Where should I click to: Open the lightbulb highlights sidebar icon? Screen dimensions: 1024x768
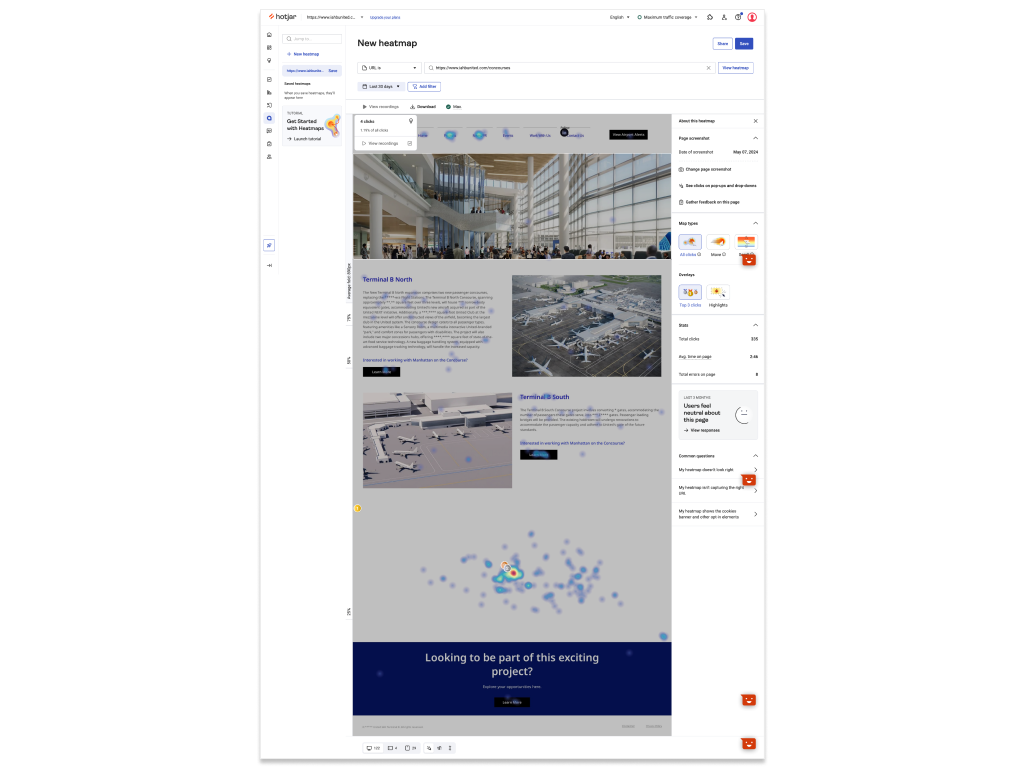[x=269, y=61]
